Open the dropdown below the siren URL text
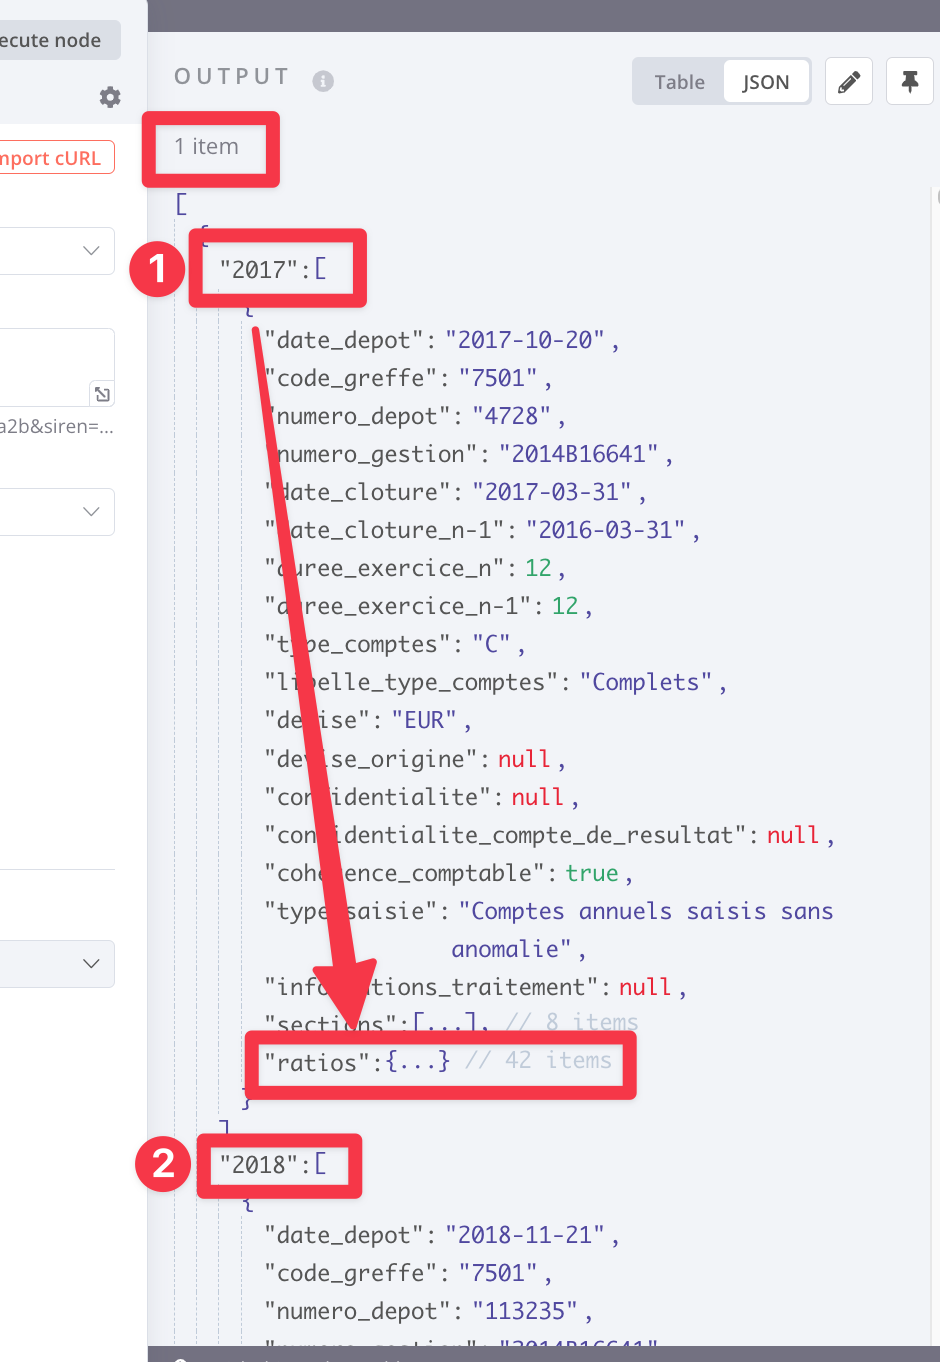 pos(56,511)
